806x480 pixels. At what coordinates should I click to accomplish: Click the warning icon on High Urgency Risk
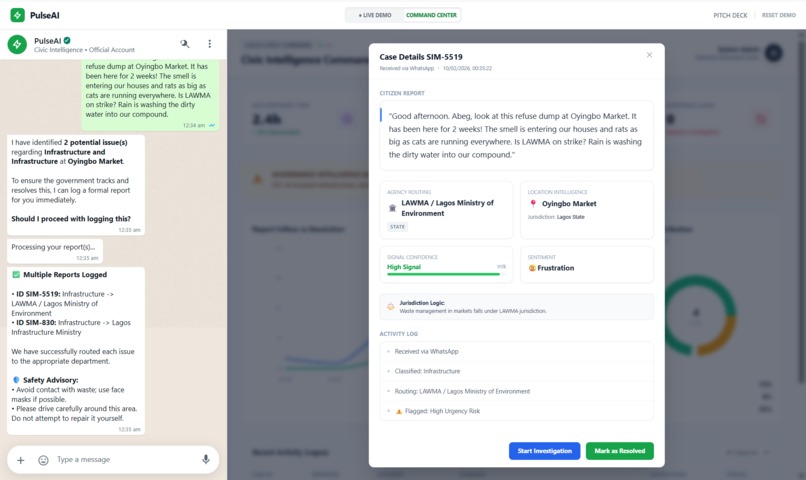(x=399, y=411)
